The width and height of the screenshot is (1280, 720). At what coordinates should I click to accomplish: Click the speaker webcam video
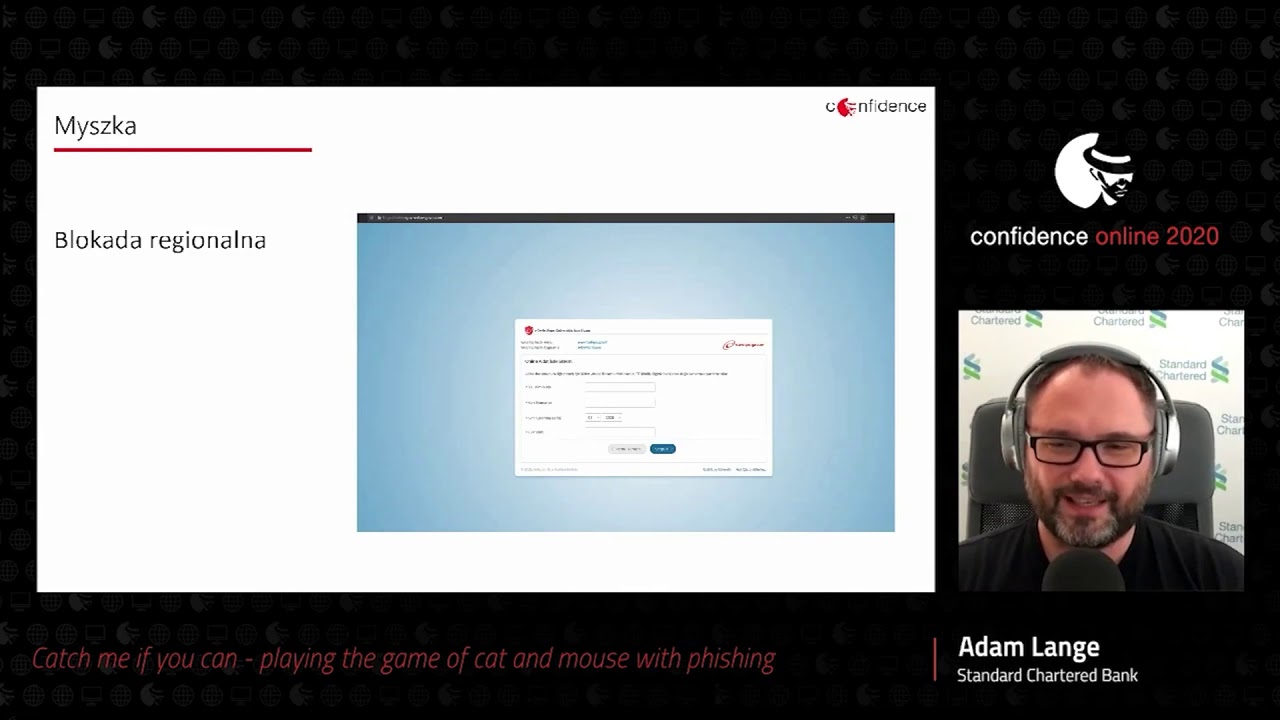click(x=1101, y=450)
